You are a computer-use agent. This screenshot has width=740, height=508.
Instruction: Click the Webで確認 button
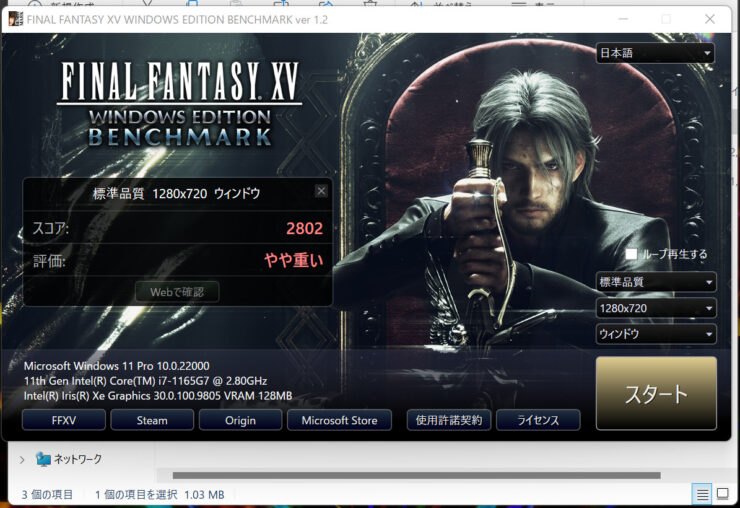(177, 292)
